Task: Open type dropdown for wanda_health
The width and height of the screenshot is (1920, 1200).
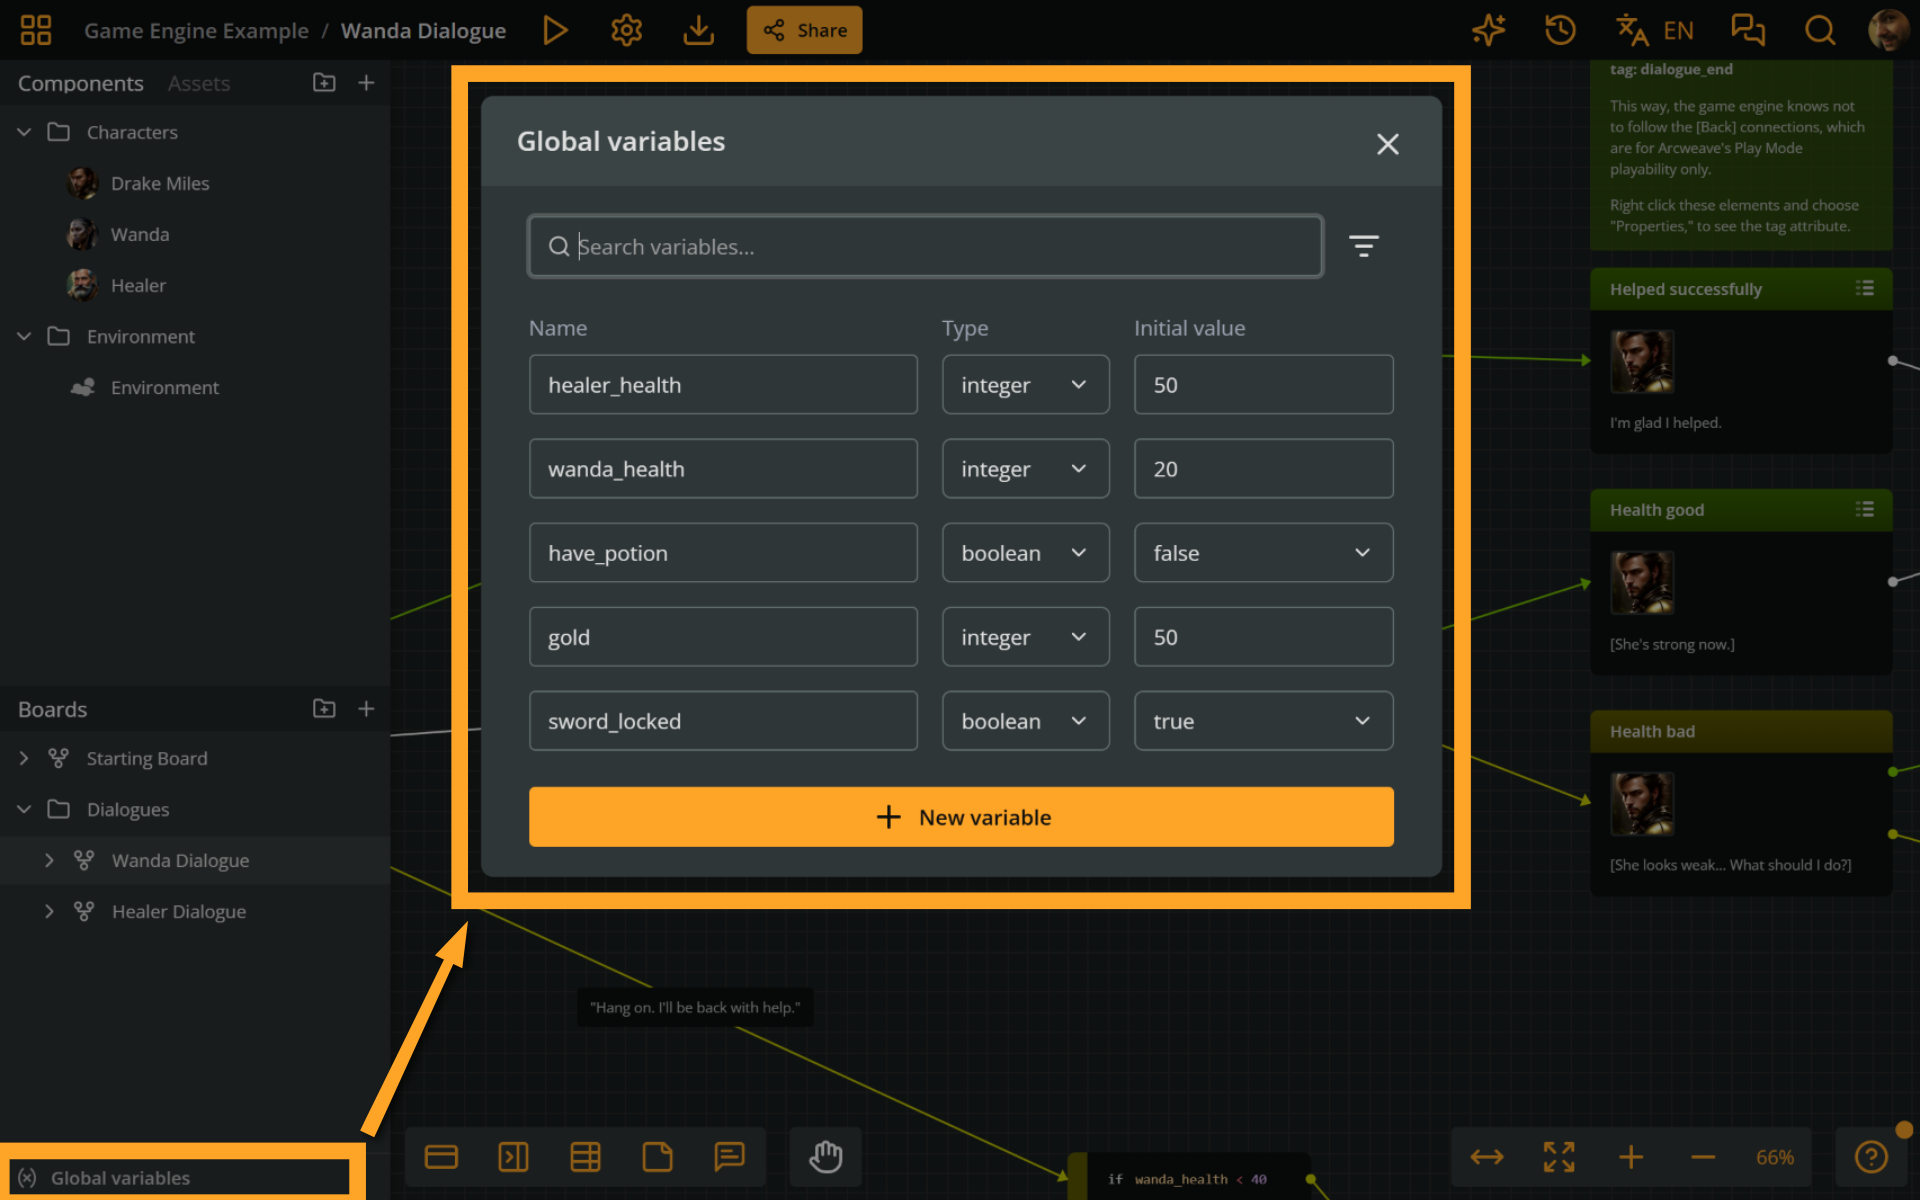Action: [1025, 469]
